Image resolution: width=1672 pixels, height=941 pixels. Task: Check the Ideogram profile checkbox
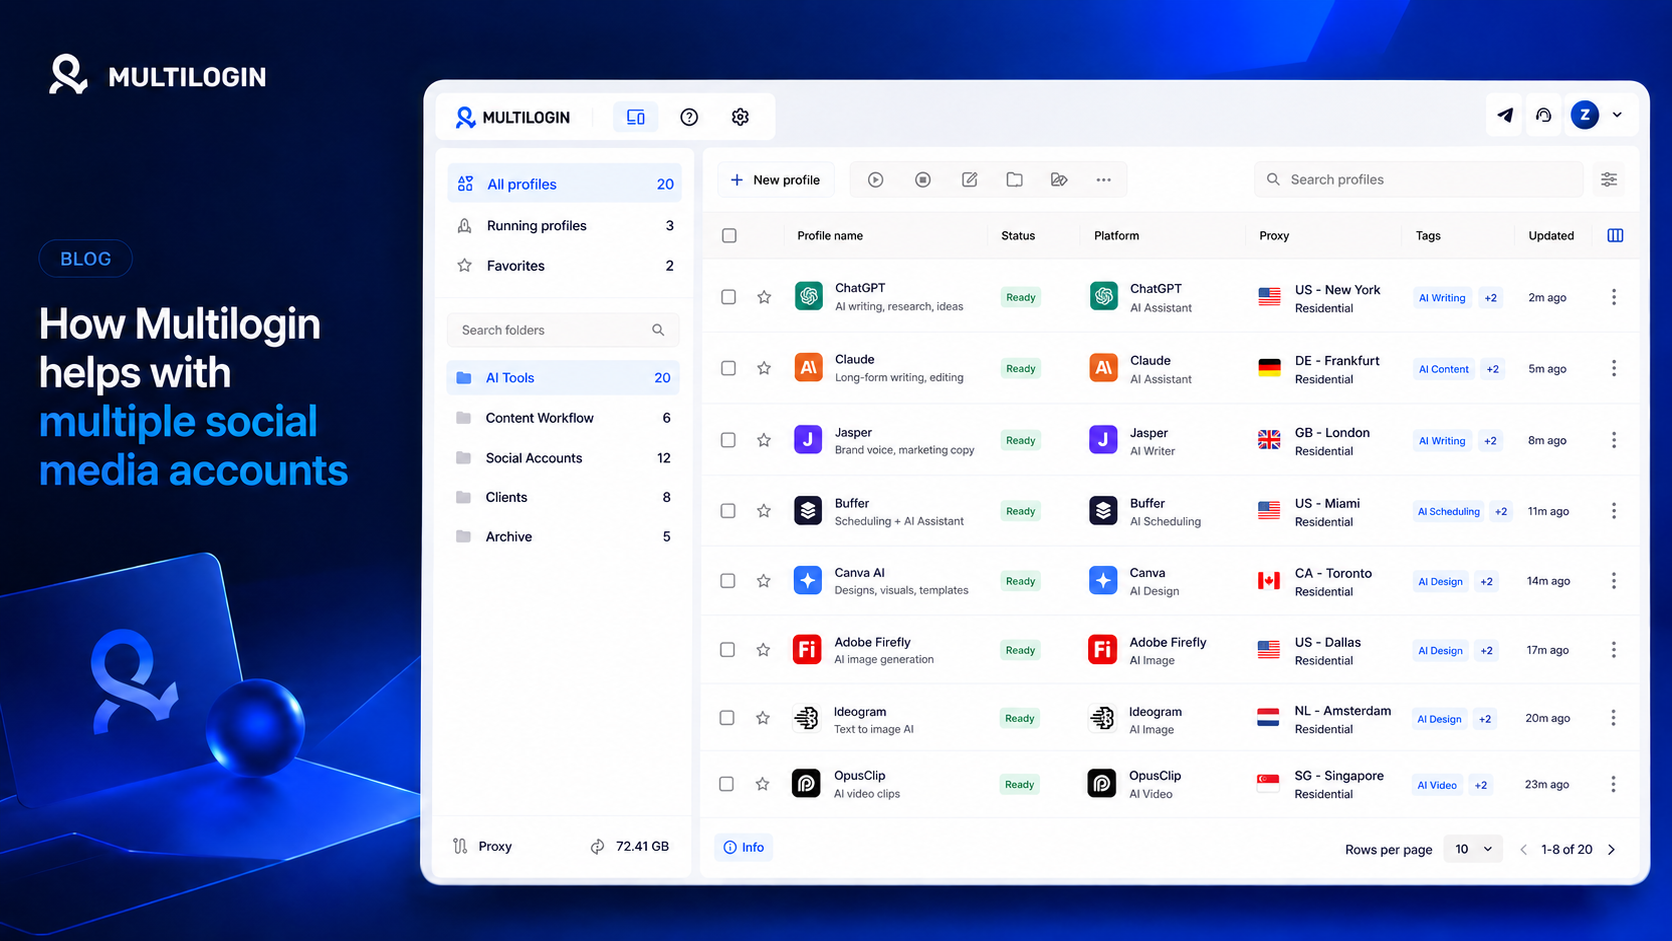pos(727,718)
